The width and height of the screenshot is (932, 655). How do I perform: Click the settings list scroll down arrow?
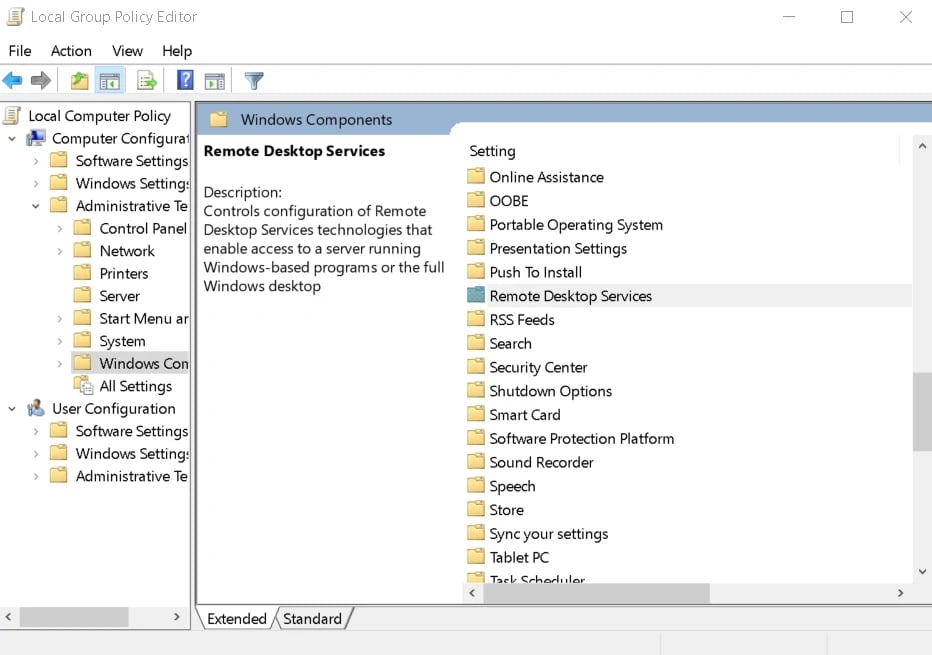coord(922,572)
